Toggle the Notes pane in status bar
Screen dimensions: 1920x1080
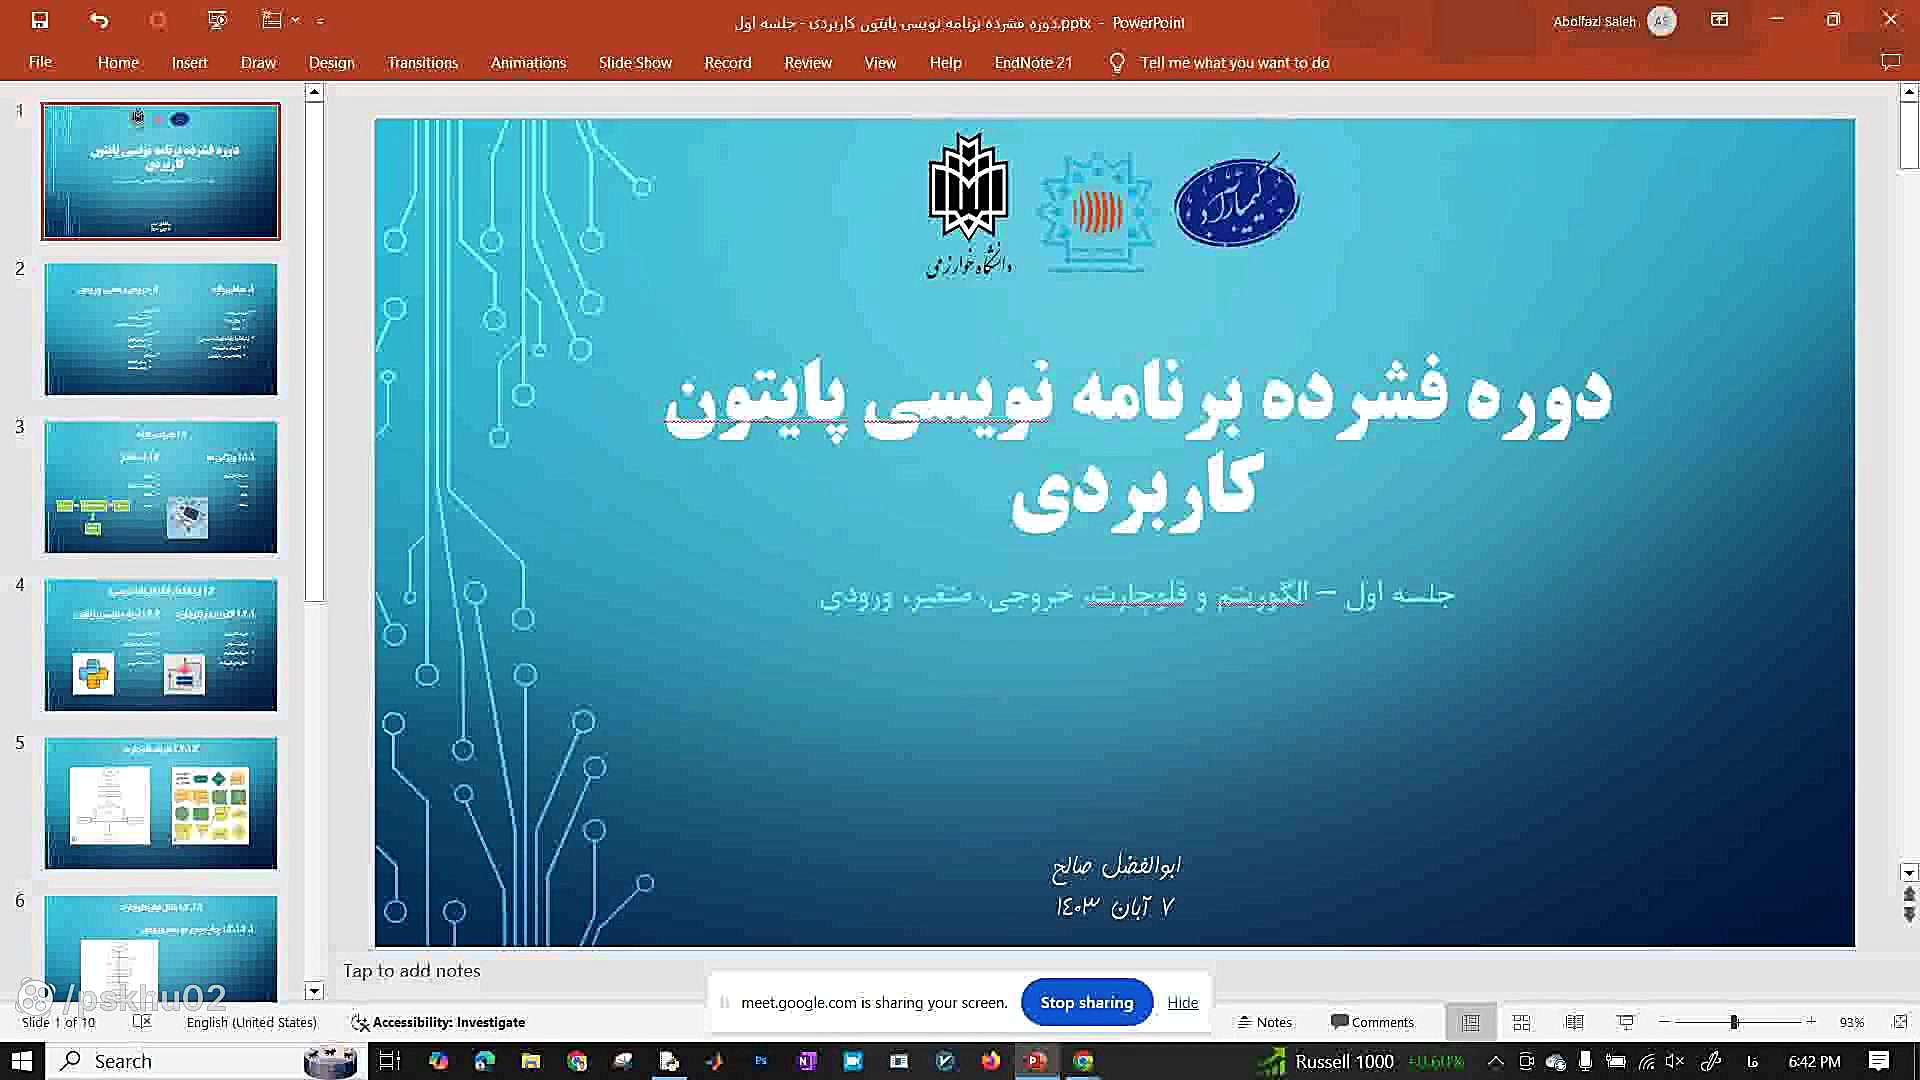click(1265, 1022)
